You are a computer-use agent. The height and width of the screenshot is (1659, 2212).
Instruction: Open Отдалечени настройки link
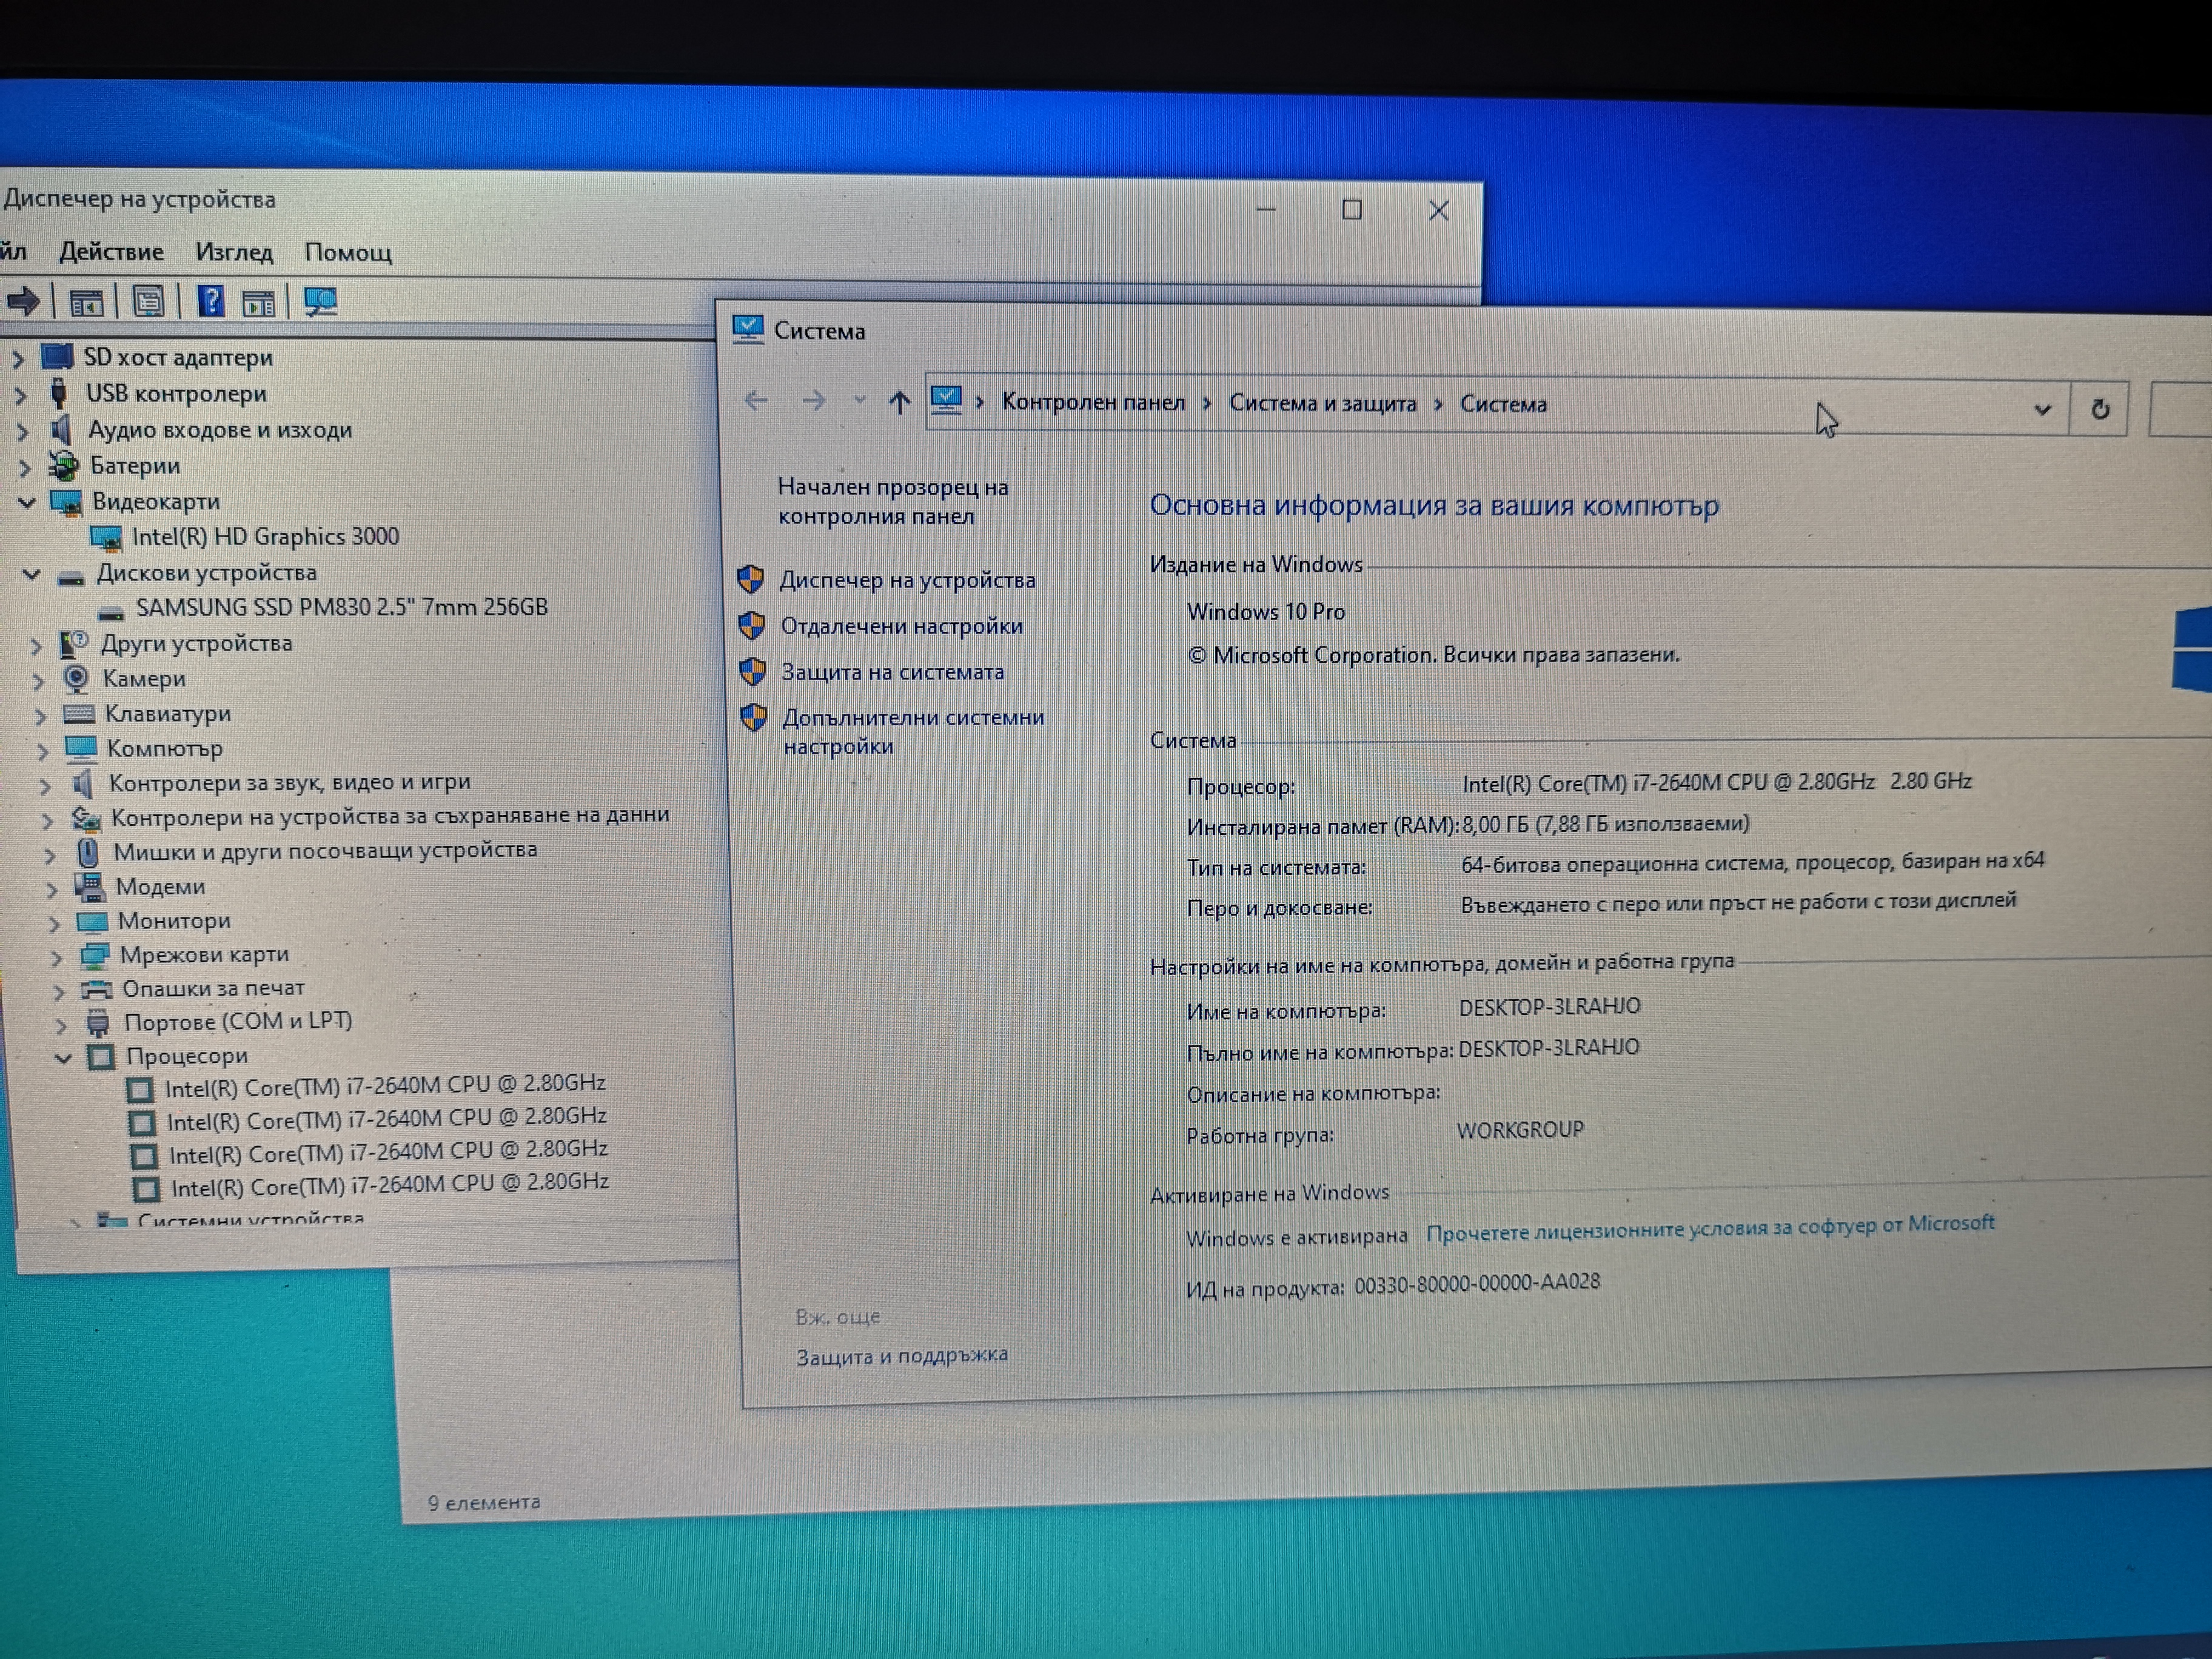[x=901, y=626]
